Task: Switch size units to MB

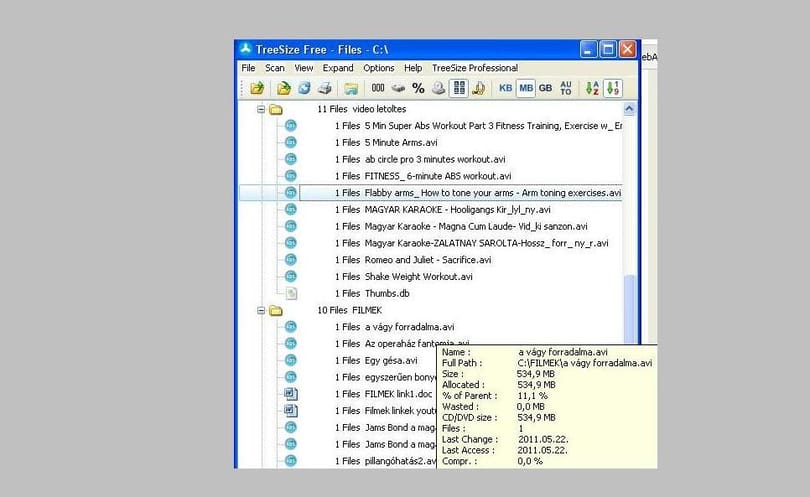Action: coord(526,88)
